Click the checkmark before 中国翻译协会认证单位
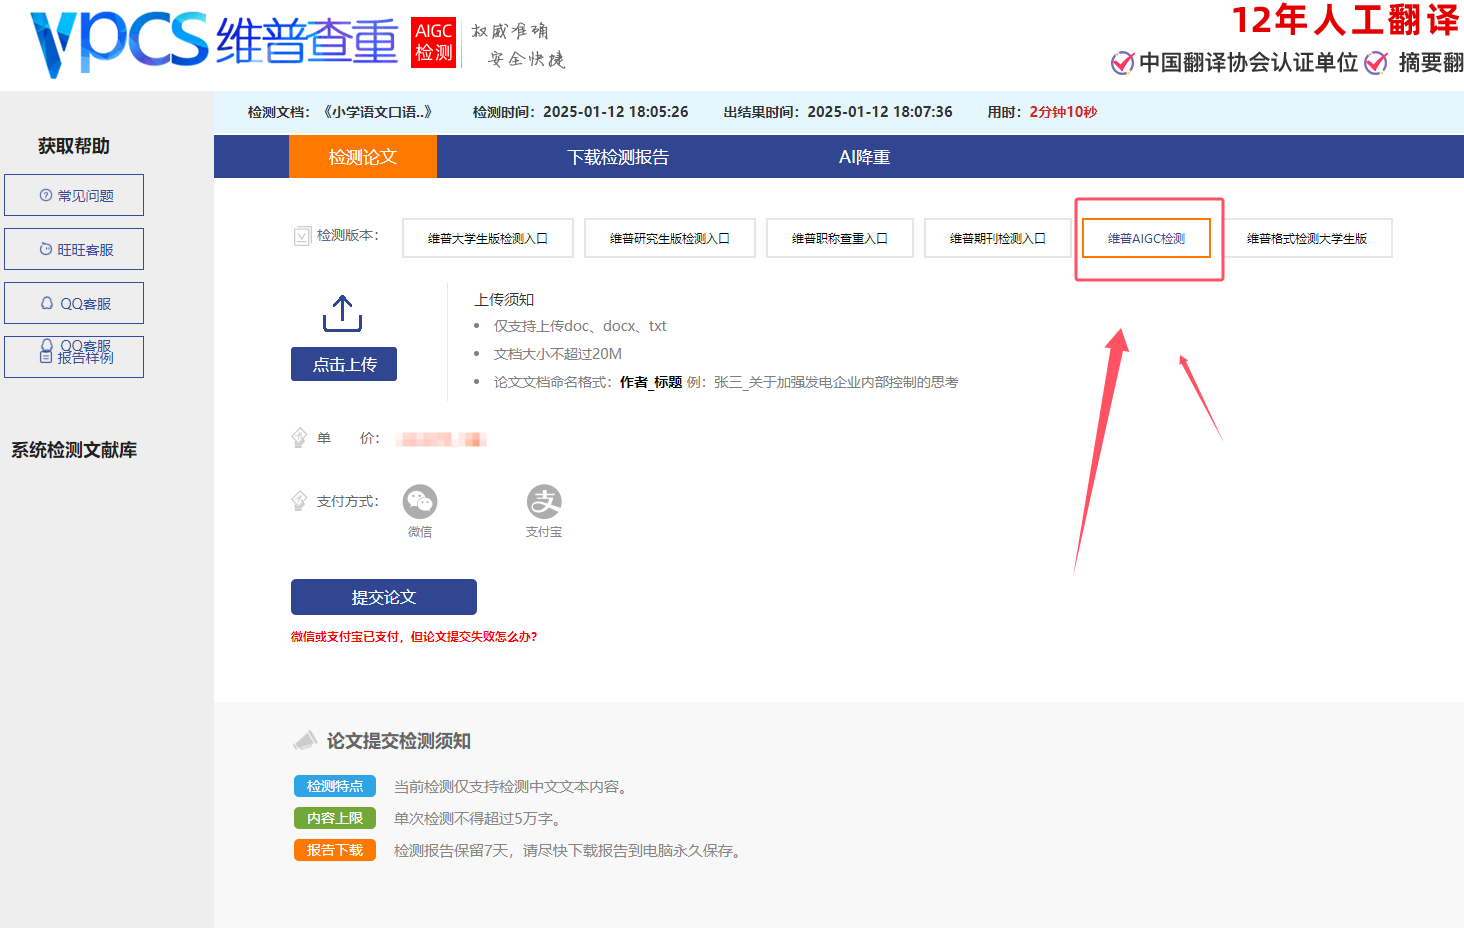The height and width of the screenshot is (928, 1464). 1122,63
